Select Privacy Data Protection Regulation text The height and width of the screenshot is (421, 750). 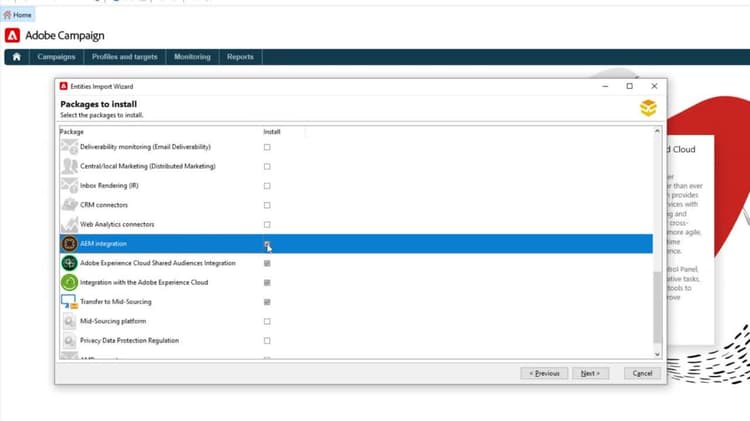[x=130, y=341]
